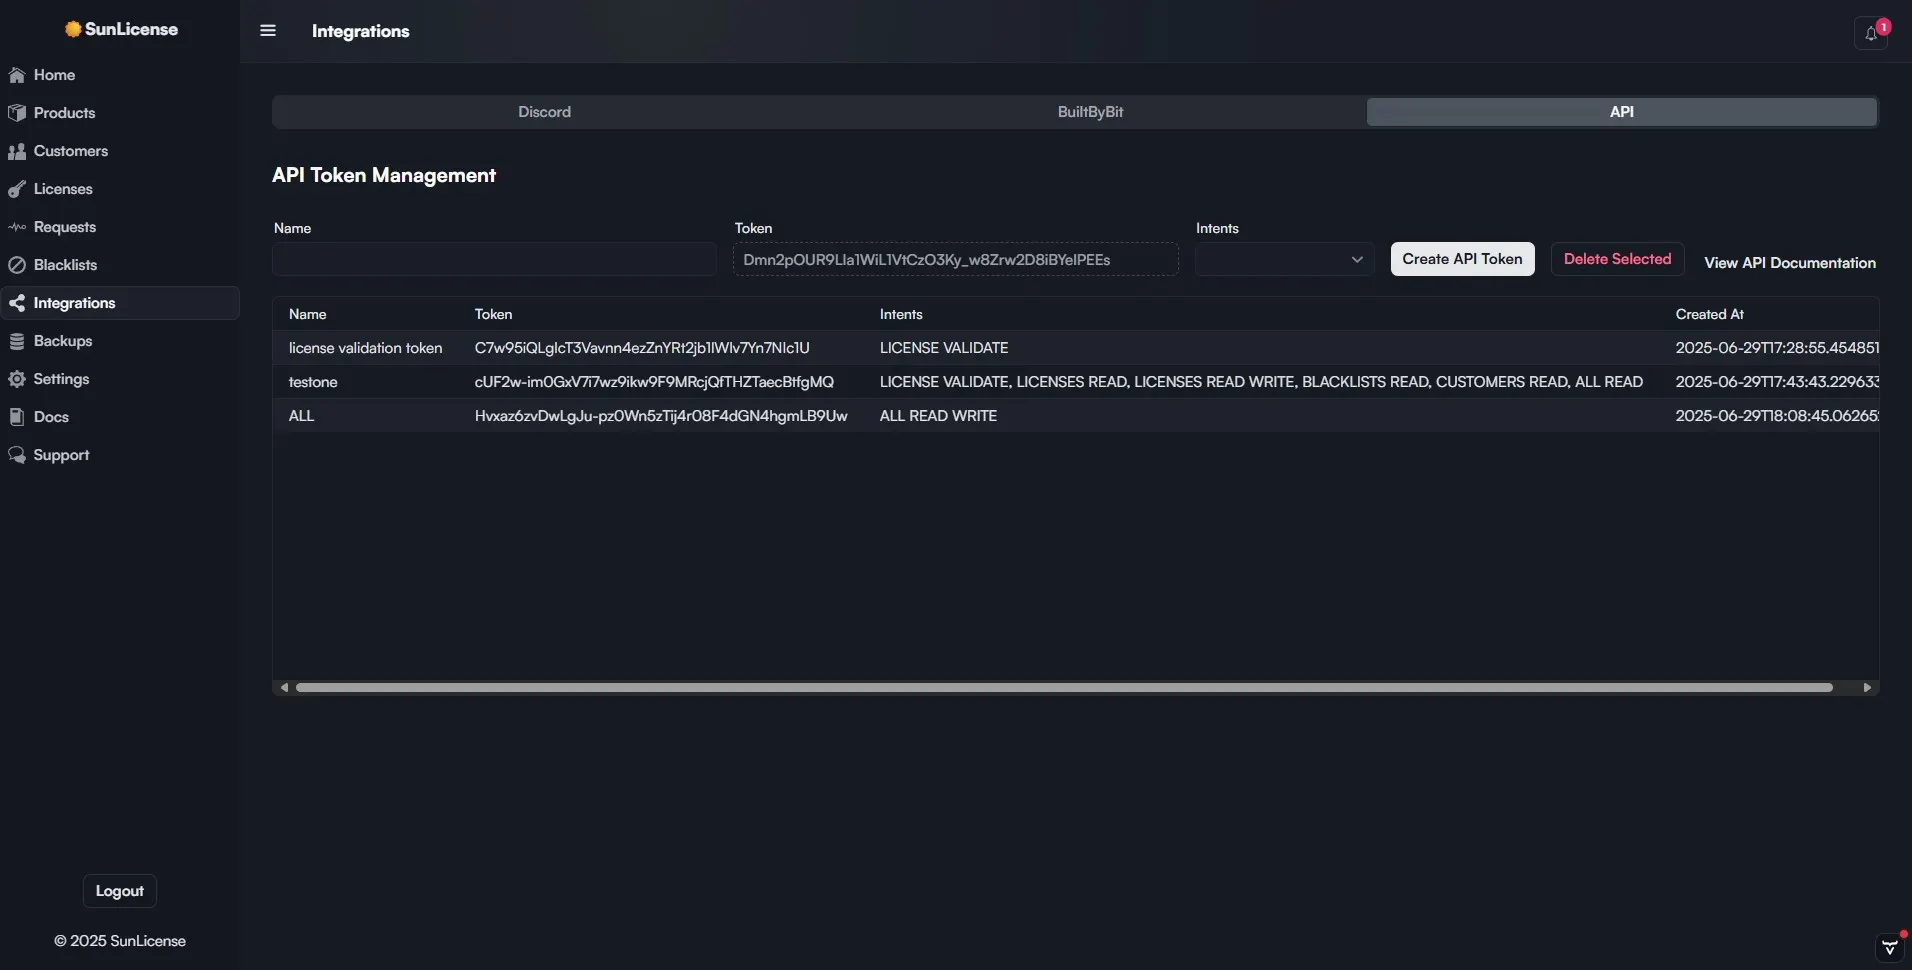Click the Home house icon
The width and height of the screenshot is (1912, 970).
[17, 75]
